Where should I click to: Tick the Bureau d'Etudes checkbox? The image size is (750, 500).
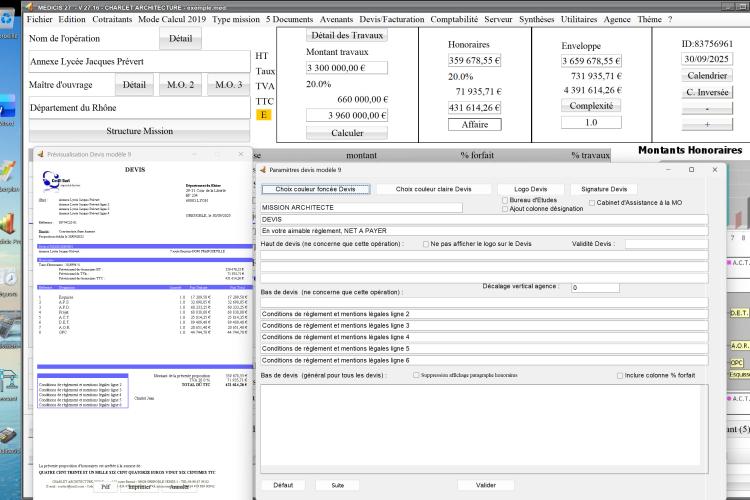pos(505,200)
